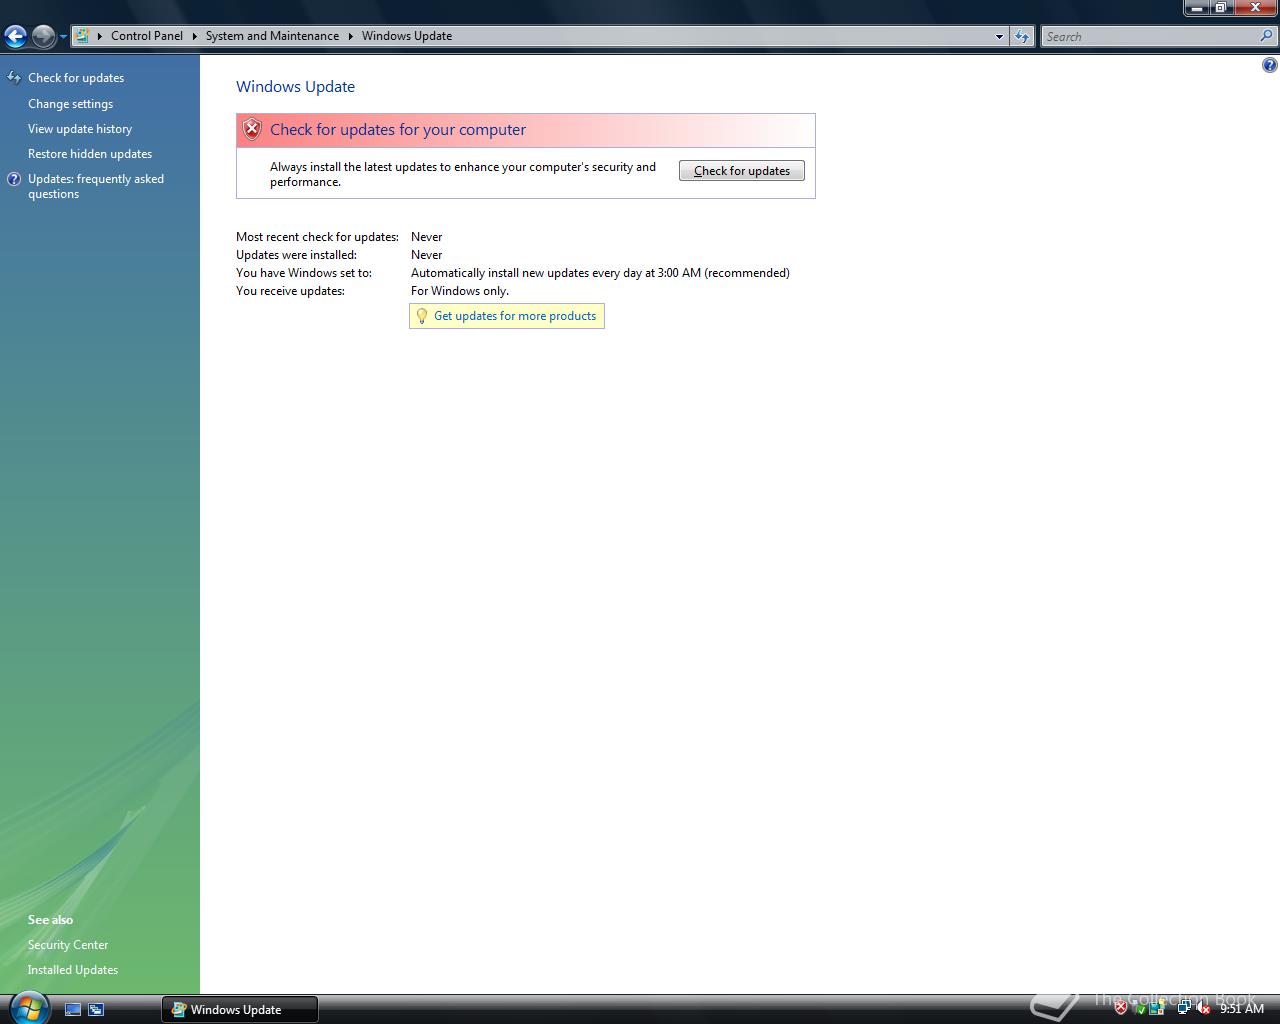Click the Control Panel icon in address bar
Screen dimensions: 1280x1024
tap(83, 36)
